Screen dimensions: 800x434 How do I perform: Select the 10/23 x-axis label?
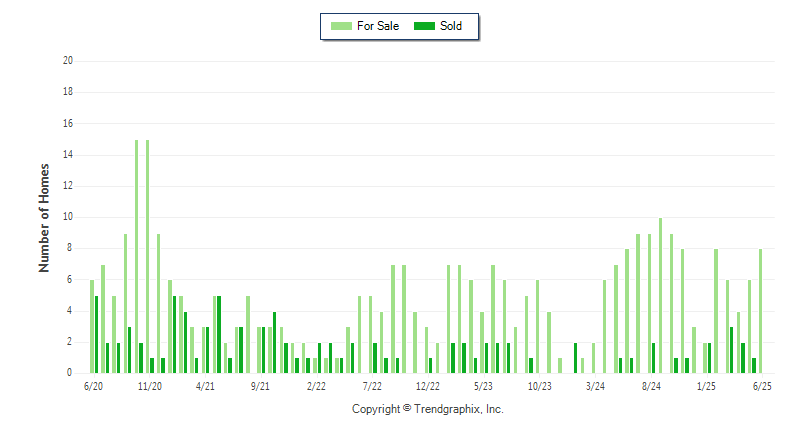(x=539, y=387)
